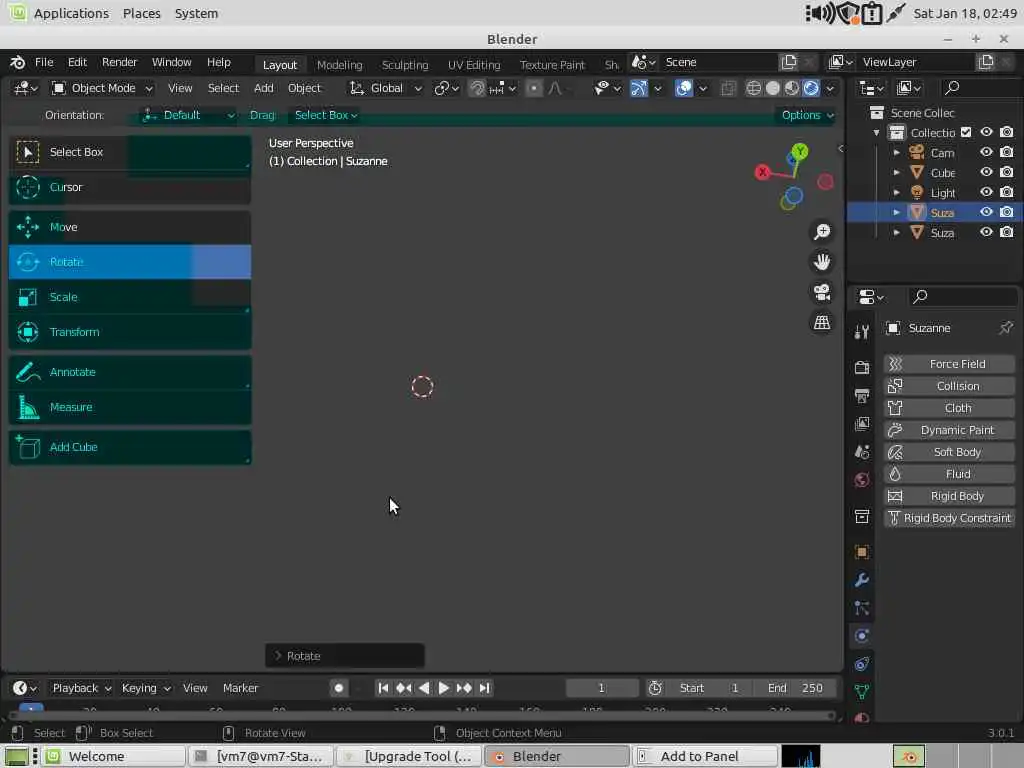Hide the Cube via eye icon
Viewport: 1024px width, 768px height.
(986, 172)
